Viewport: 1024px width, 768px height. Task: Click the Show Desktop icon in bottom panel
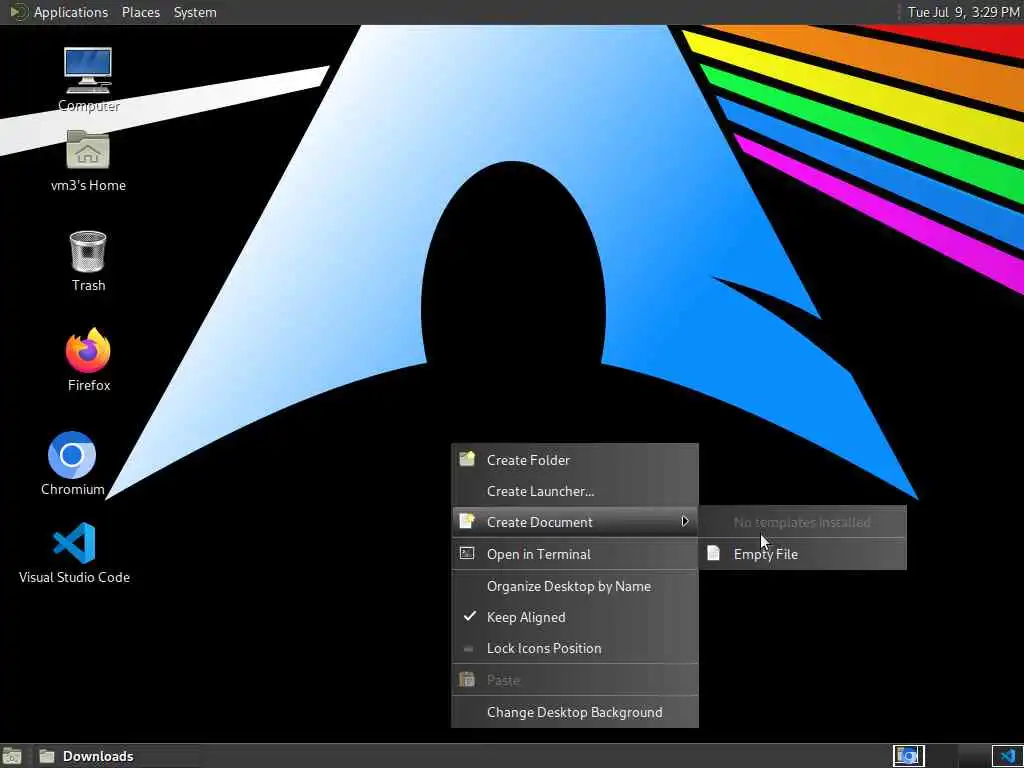pyautogui.click(x=12, y=756)
